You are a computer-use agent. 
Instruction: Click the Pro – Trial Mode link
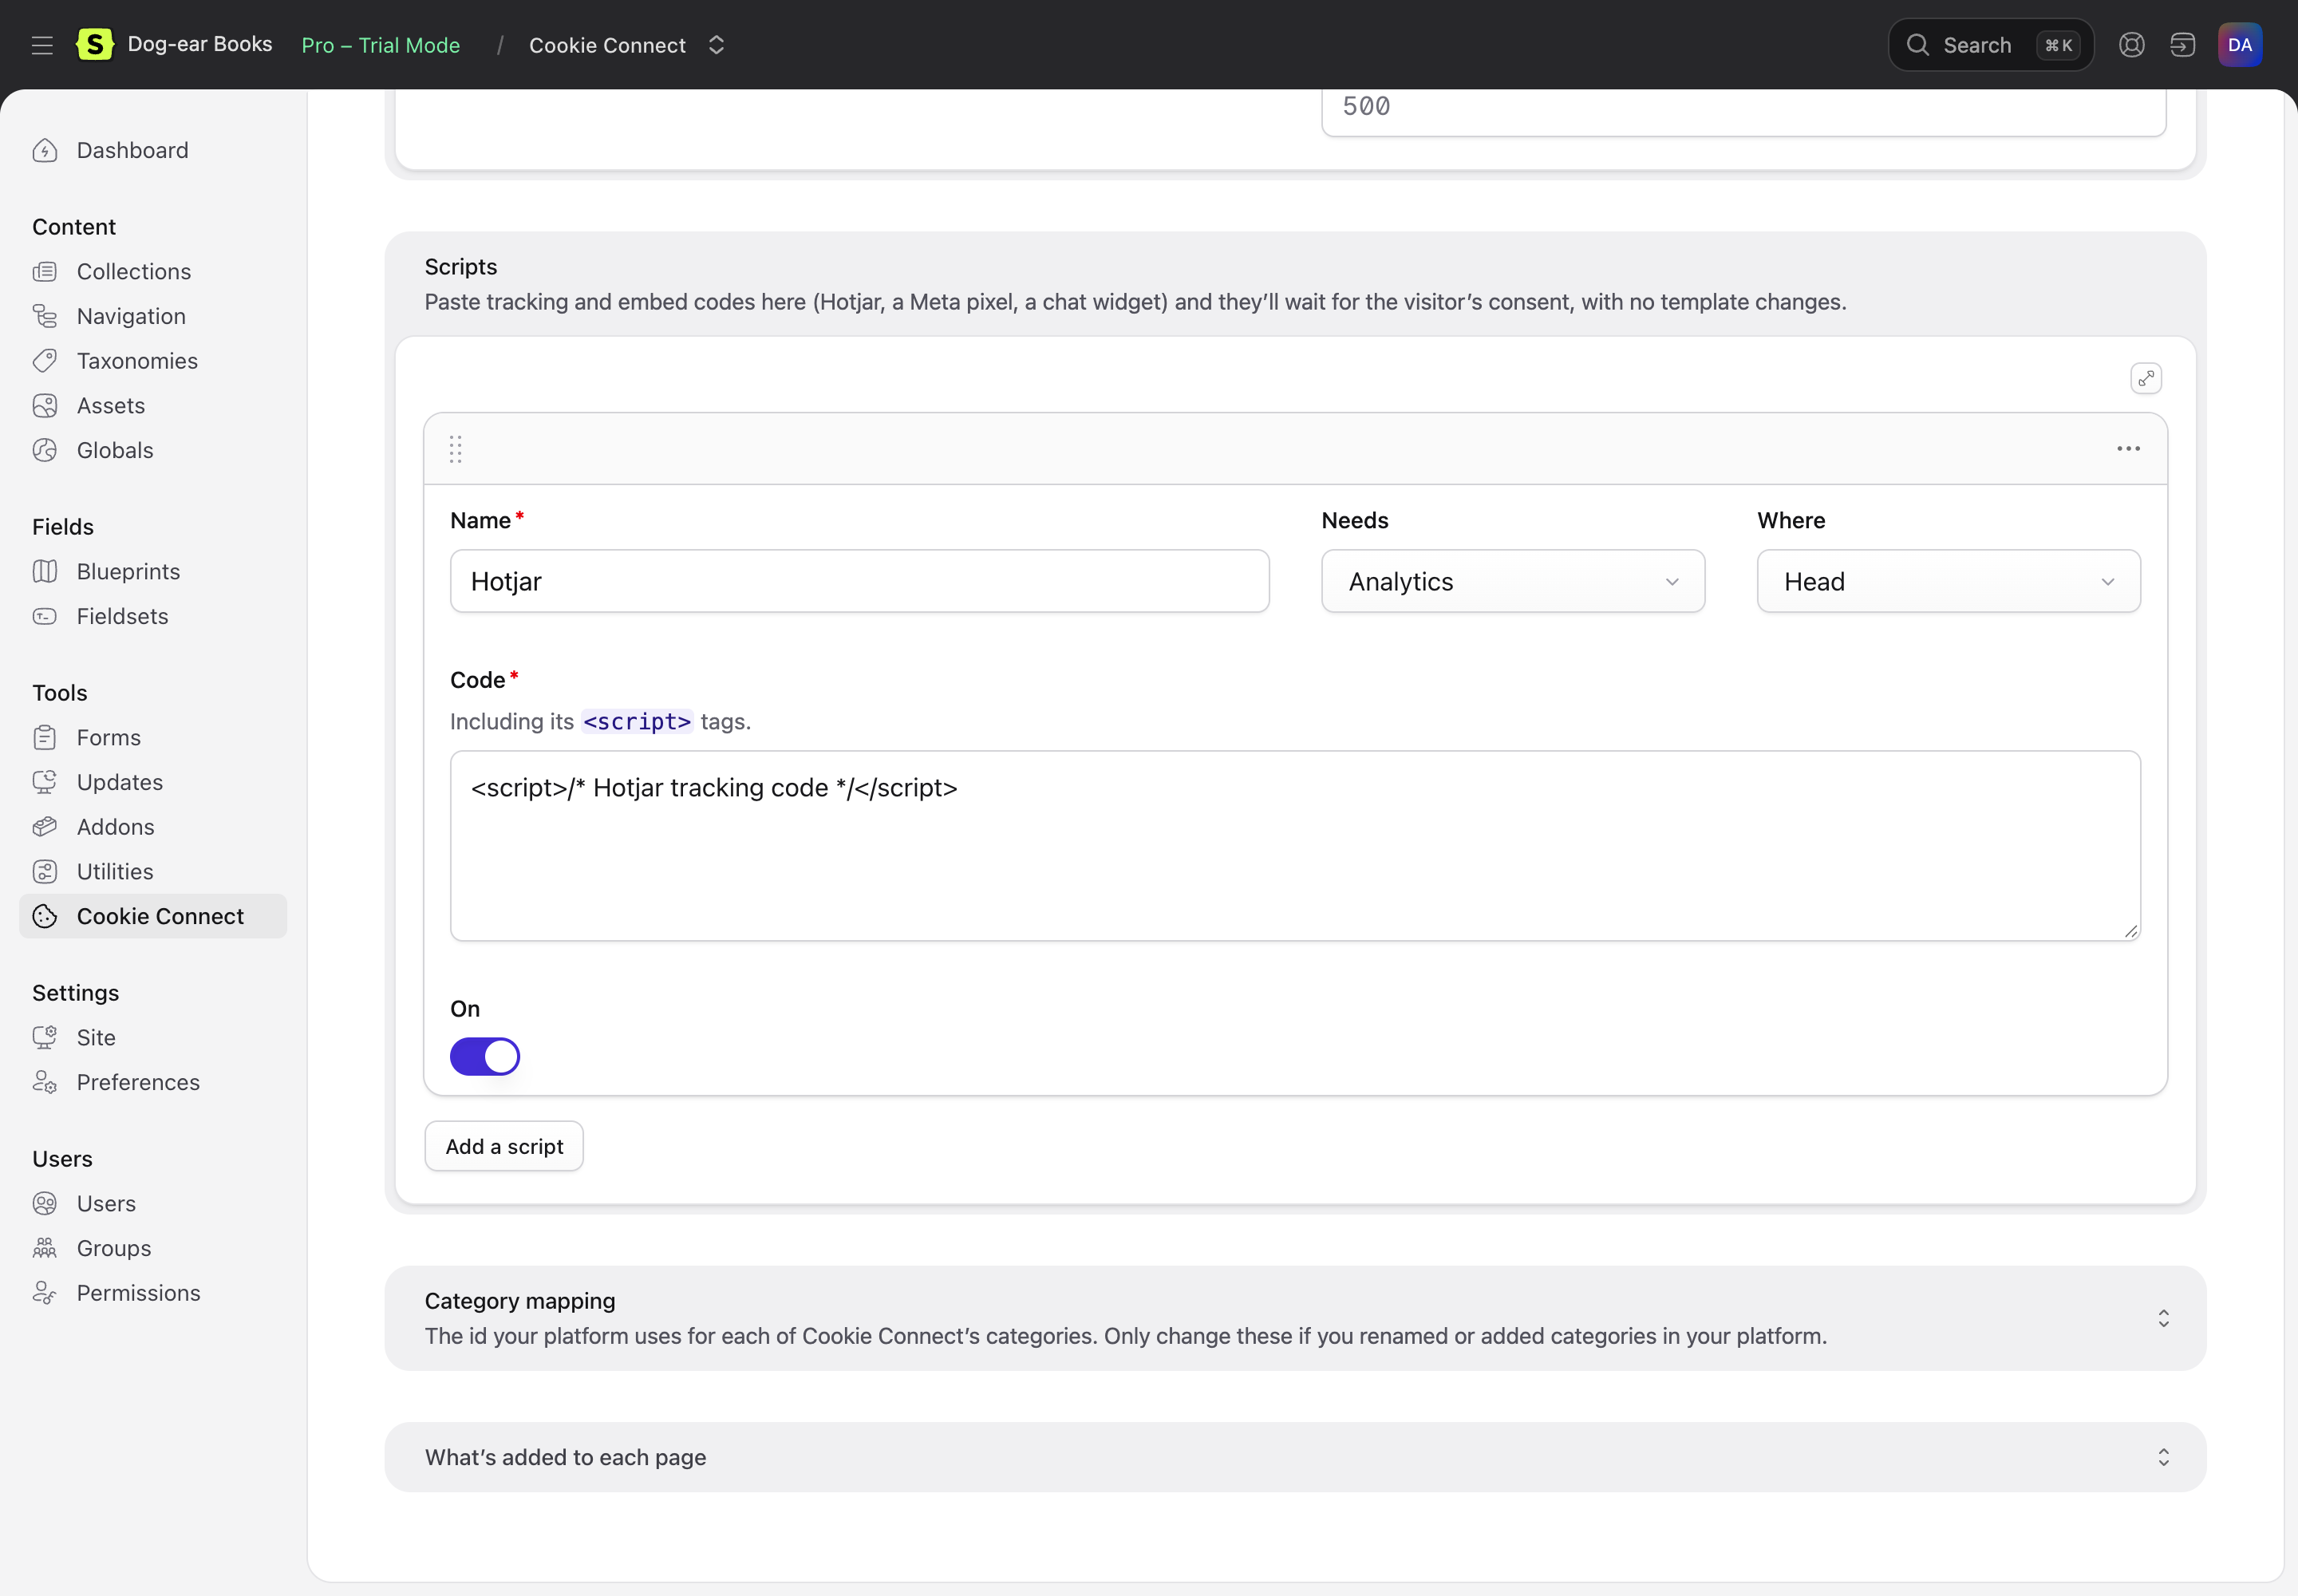[381, 45]
